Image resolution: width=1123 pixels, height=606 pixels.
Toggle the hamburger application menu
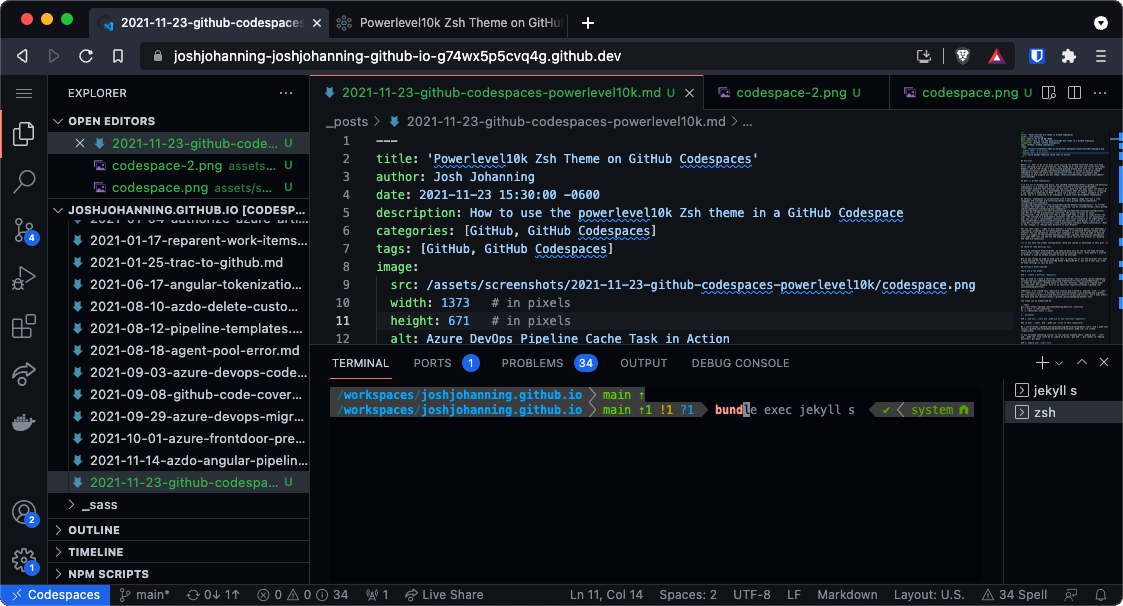(24, 93)
